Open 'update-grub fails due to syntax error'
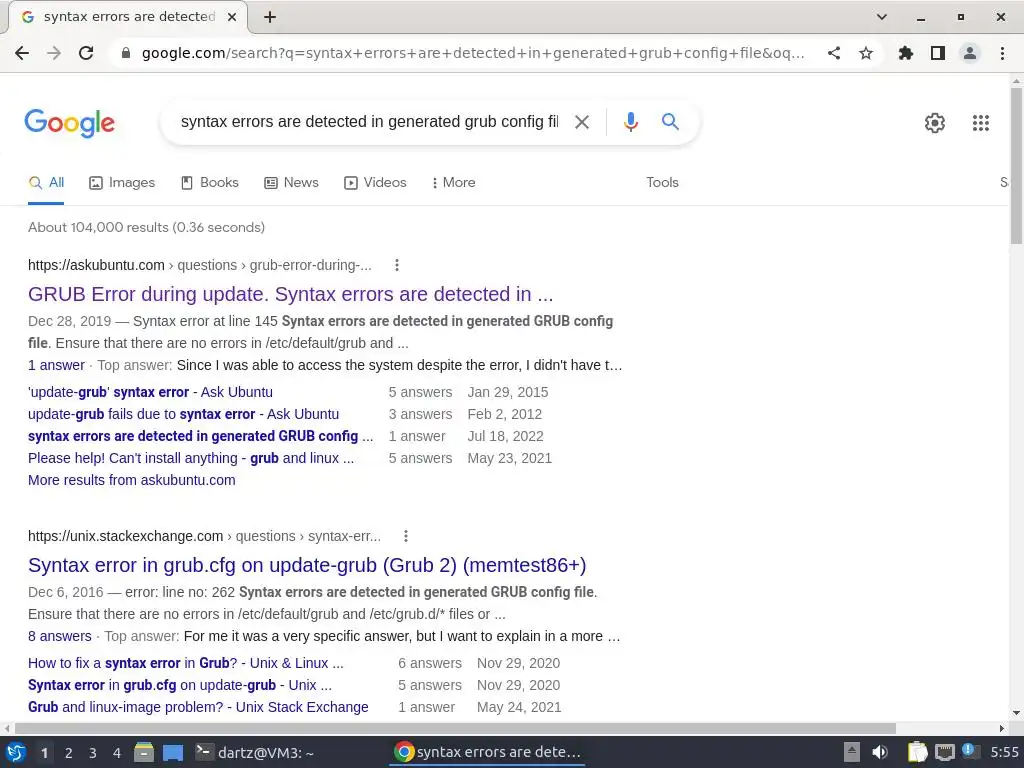This screenshot has height=768, width=1024. click(184, 415)
